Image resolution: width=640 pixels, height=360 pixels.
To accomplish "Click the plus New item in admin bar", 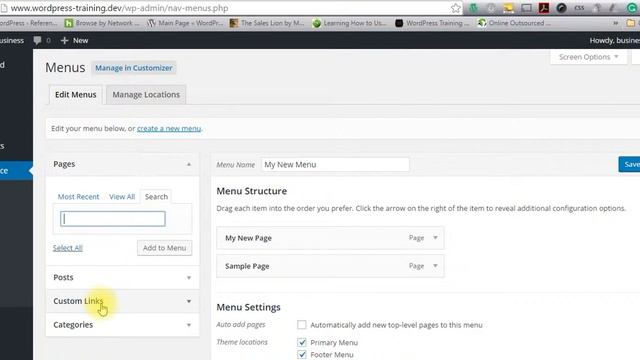I will tap(74, 40).
